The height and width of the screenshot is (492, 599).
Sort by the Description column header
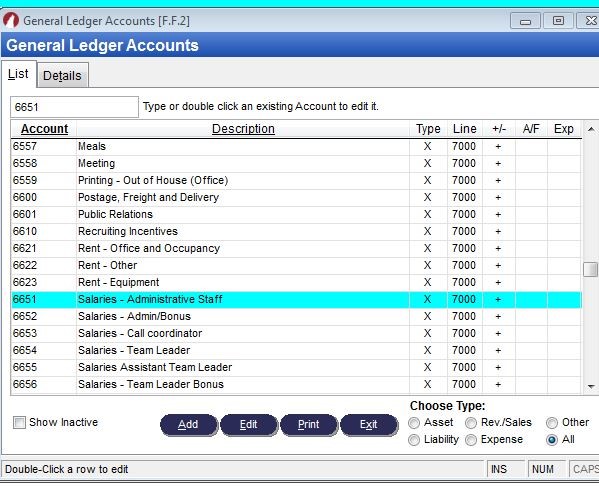click(x=243, y=129)
